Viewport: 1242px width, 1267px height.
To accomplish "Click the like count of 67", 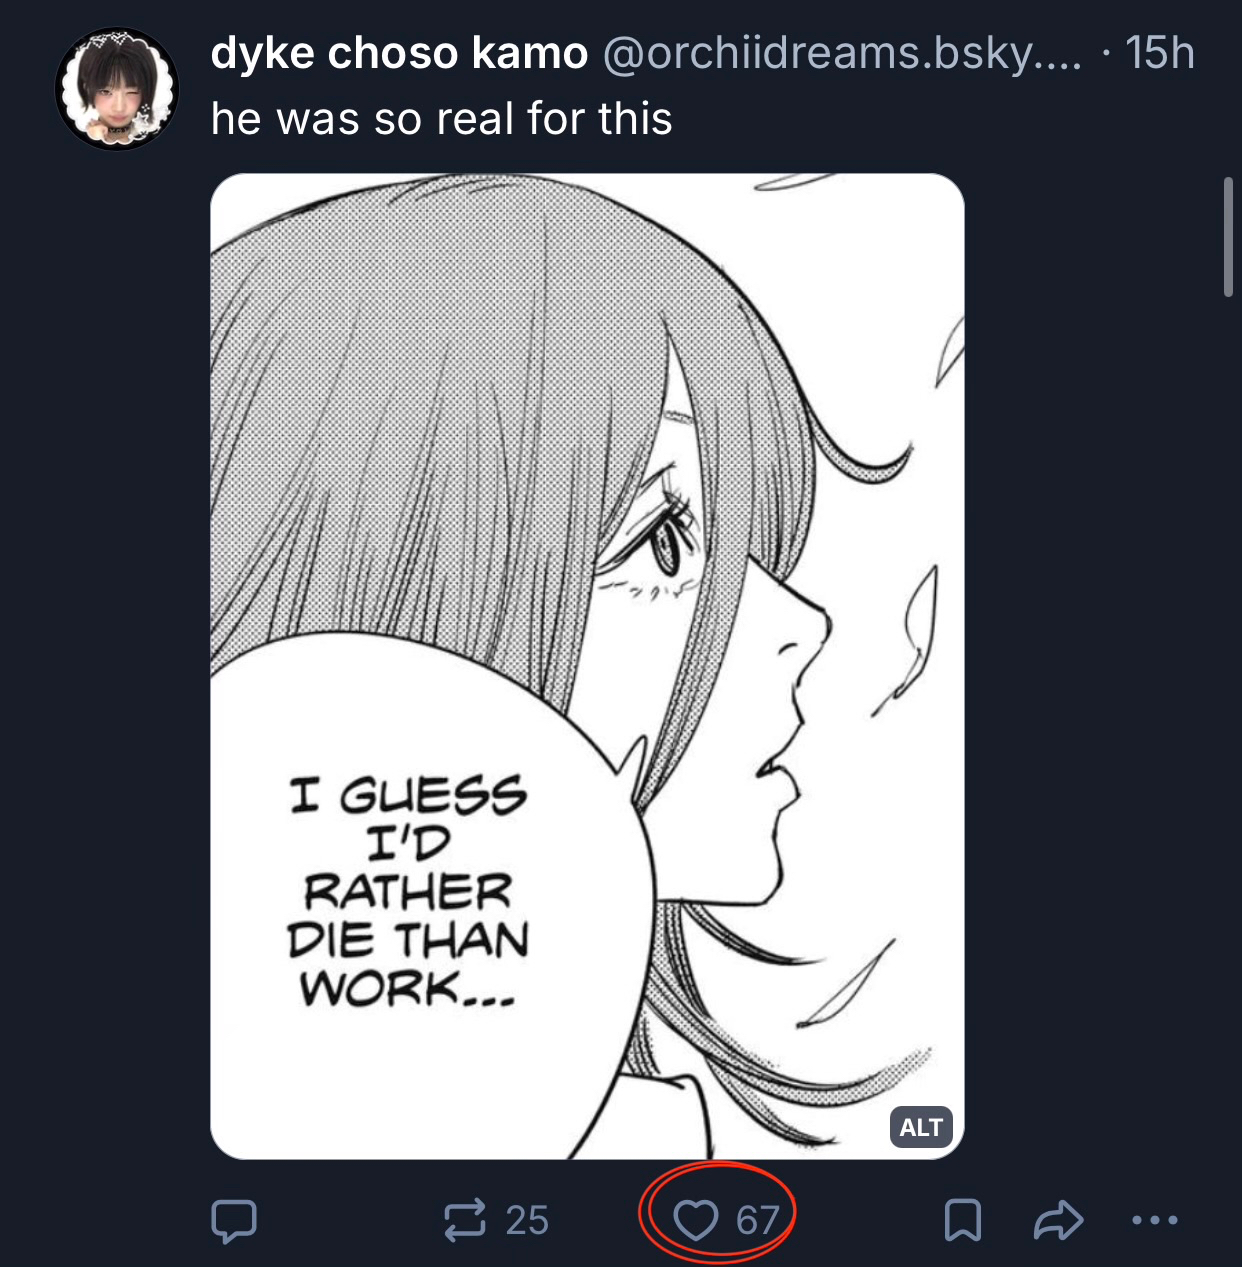I will [757, 1221].
